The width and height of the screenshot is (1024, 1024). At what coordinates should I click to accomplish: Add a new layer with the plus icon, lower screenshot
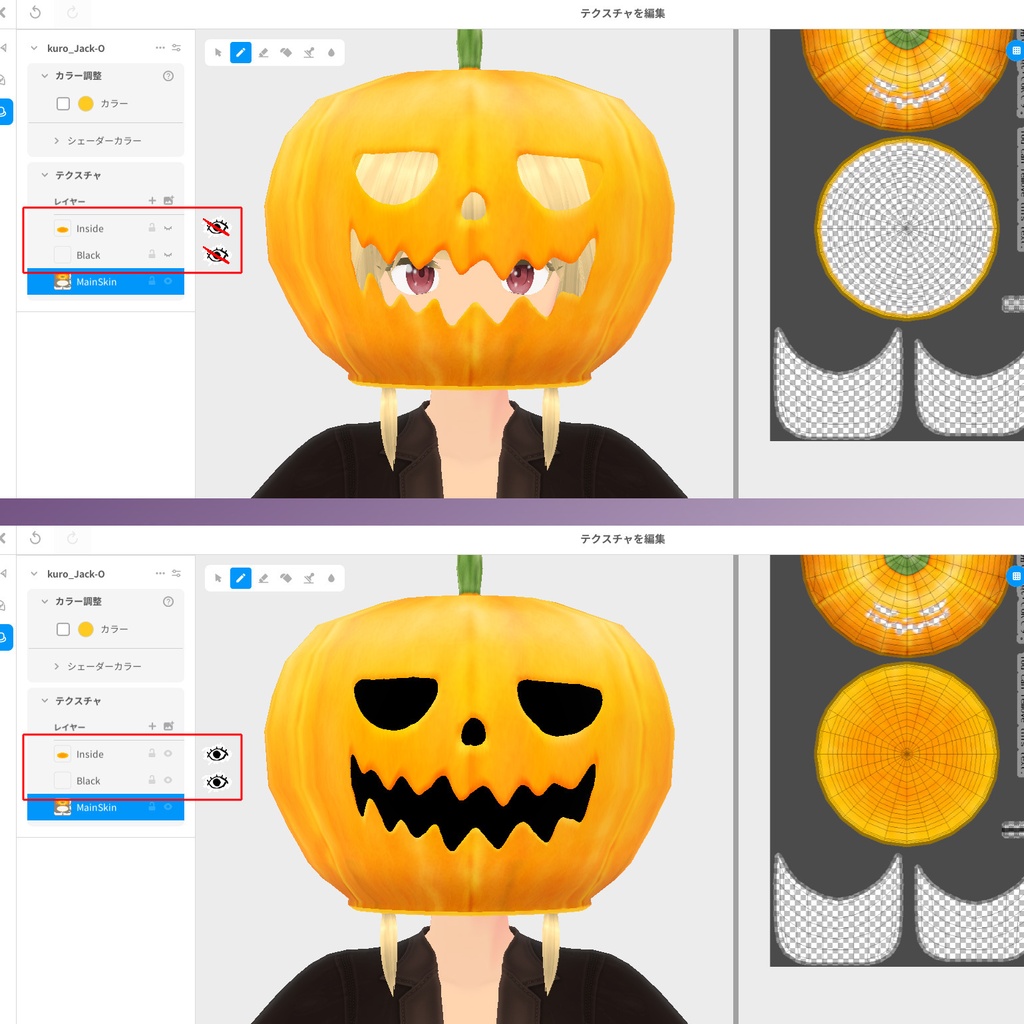(x=152, y=726)
